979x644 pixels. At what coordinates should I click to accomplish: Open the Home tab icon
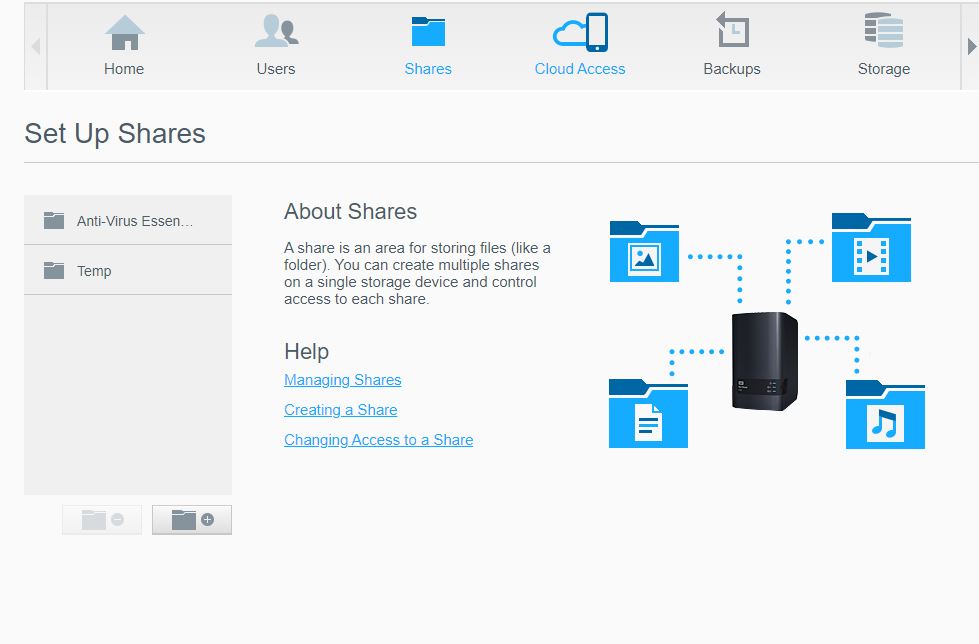click(124, 32)
